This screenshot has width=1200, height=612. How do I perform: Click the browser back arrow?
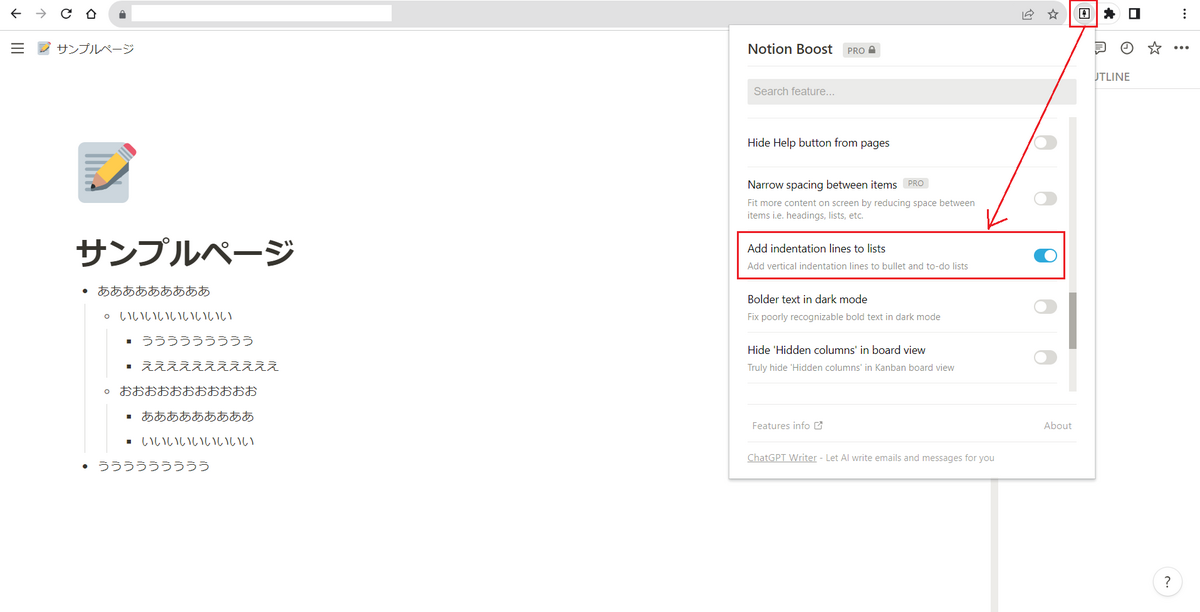pos(15,14)
